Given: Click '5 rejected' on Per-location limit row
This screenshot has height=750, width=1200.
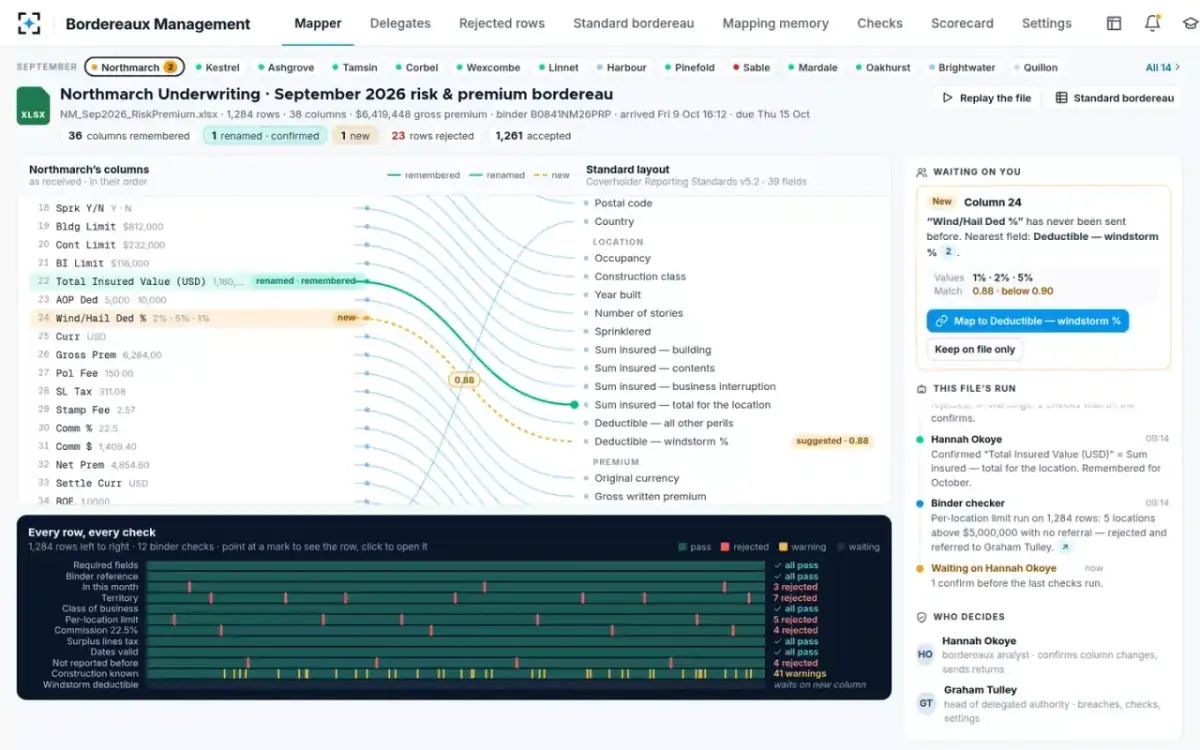Looking at the screenshot, I should click(796, 620).
